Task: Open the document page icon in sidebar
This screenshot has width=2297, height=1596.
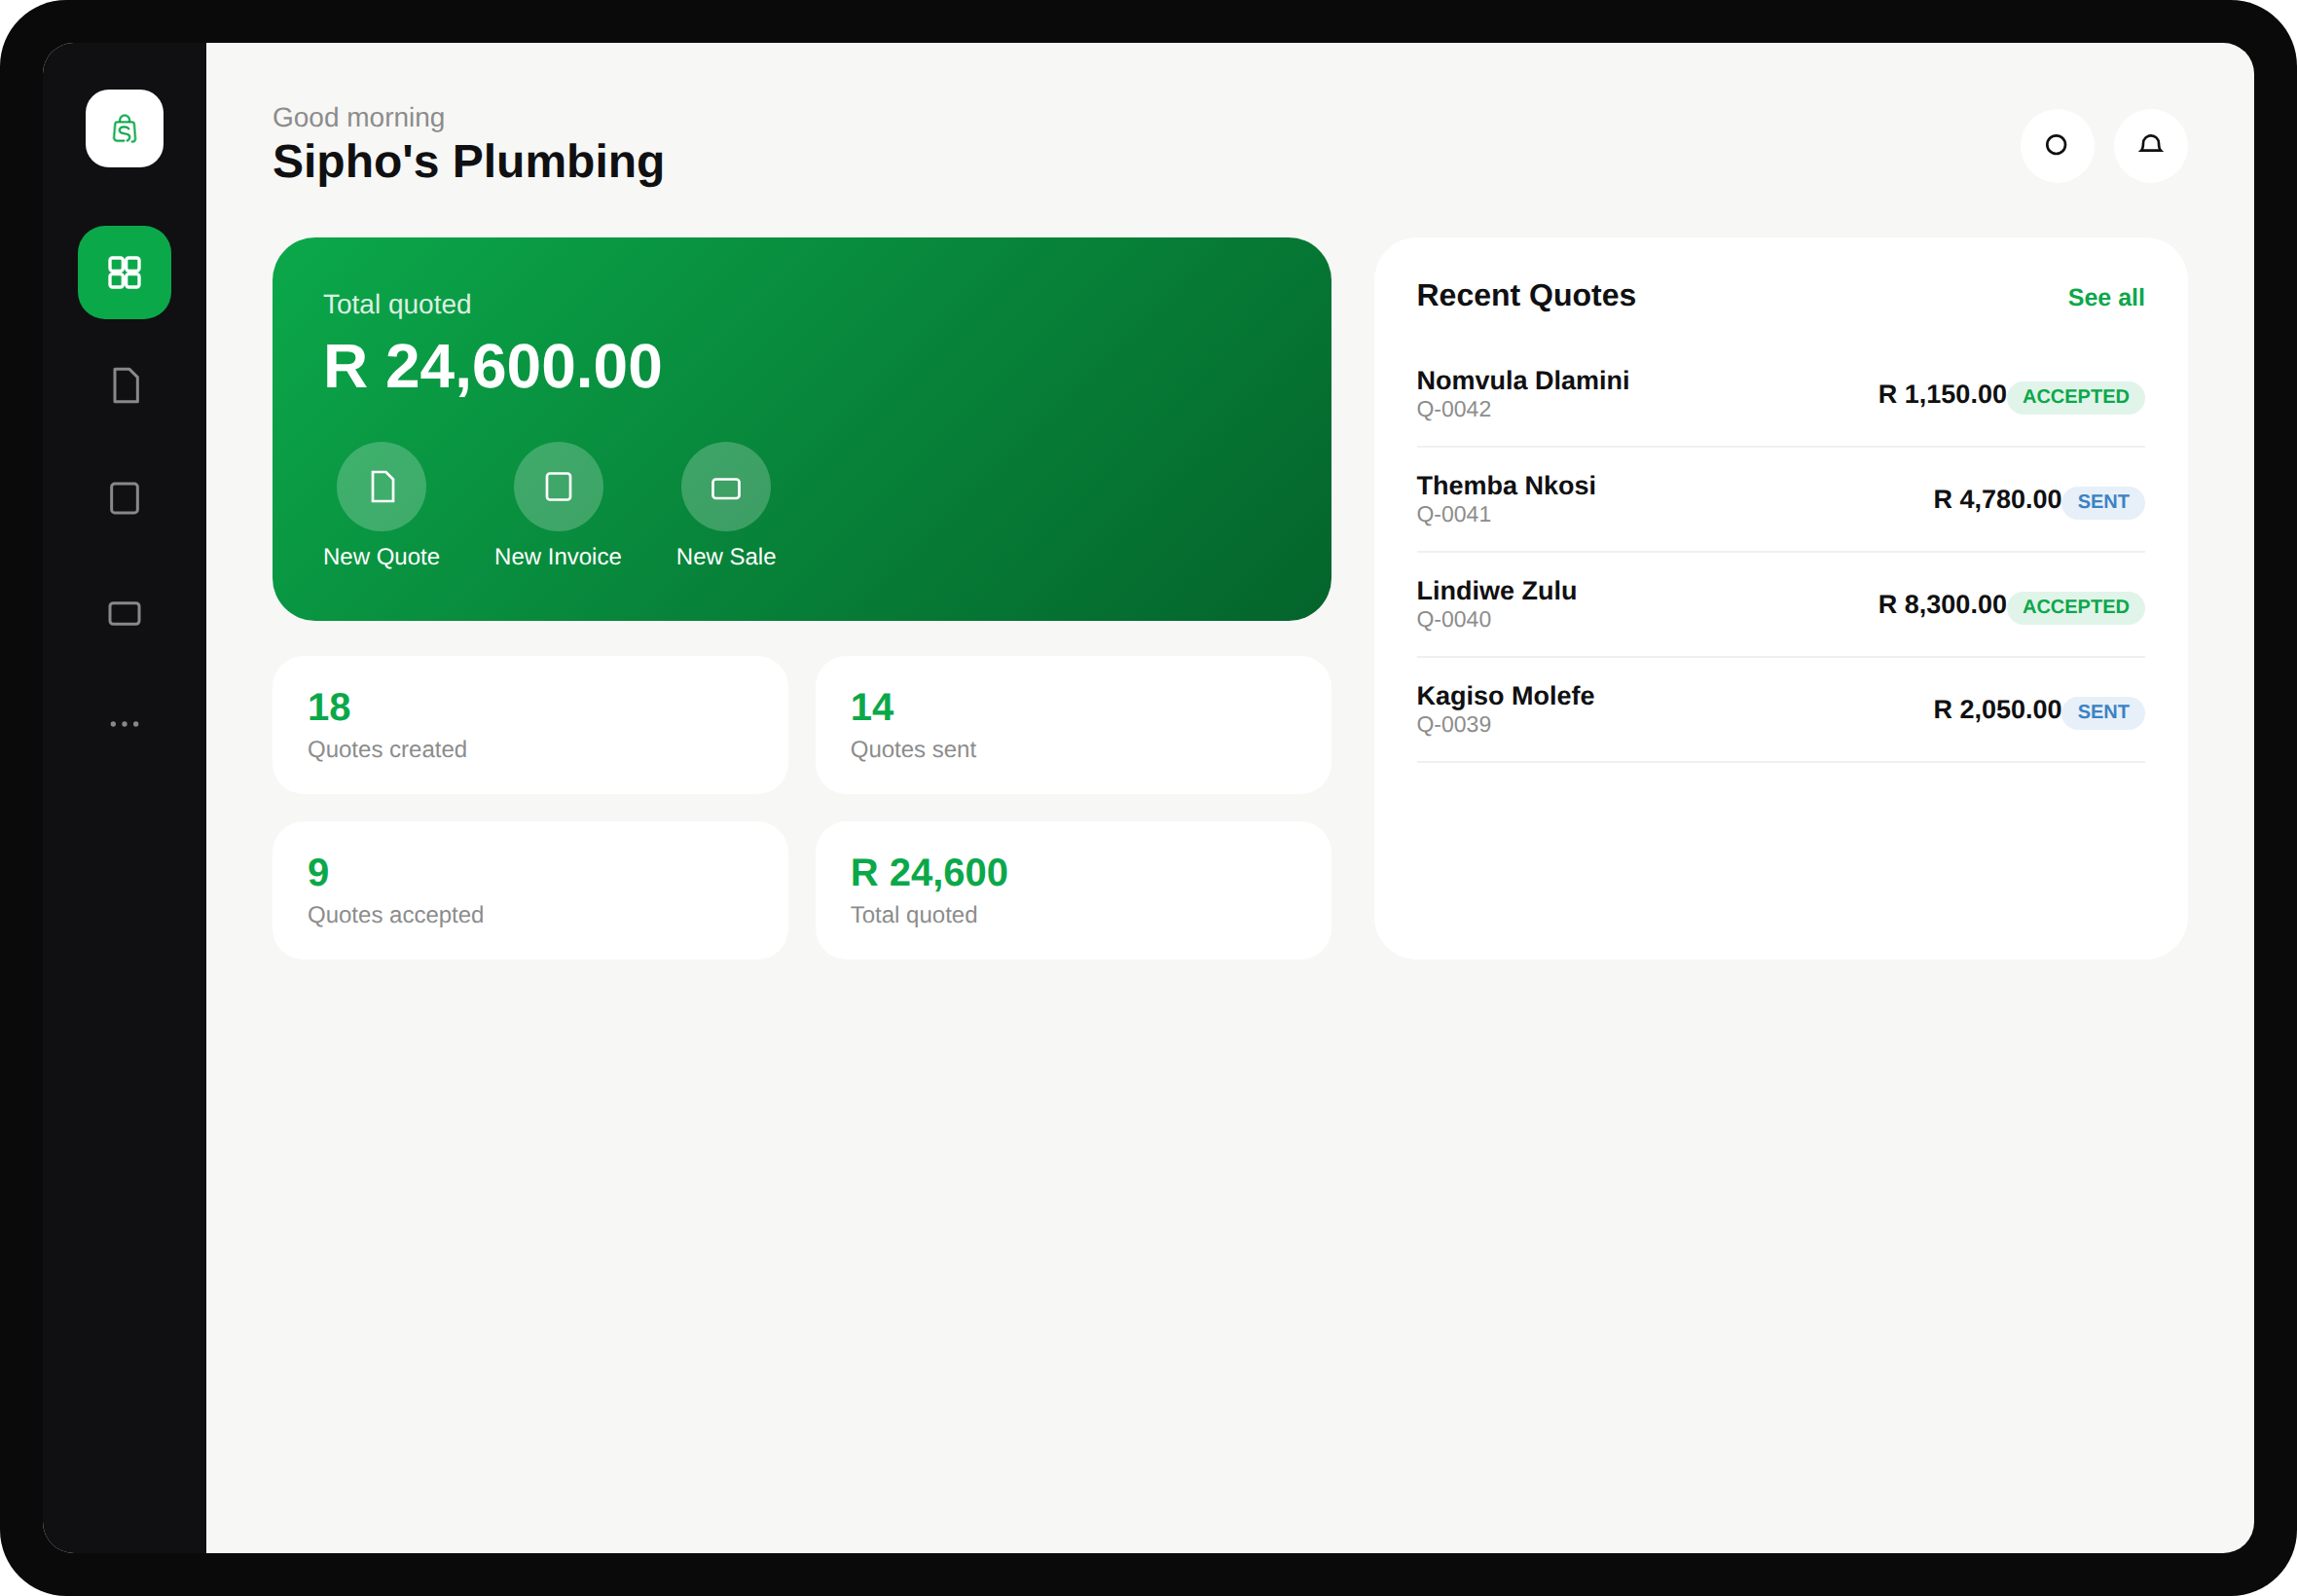Action: click(x=124, y=385)
